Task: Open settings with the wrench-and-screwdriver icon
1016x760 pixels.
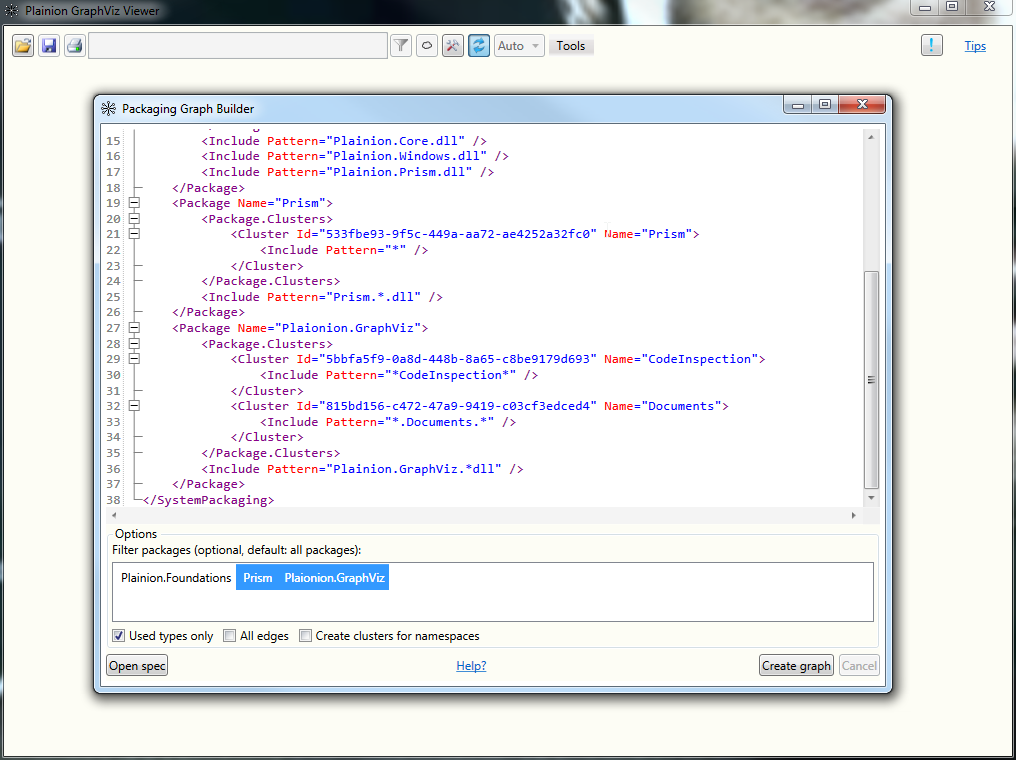Action: [453, 46]
